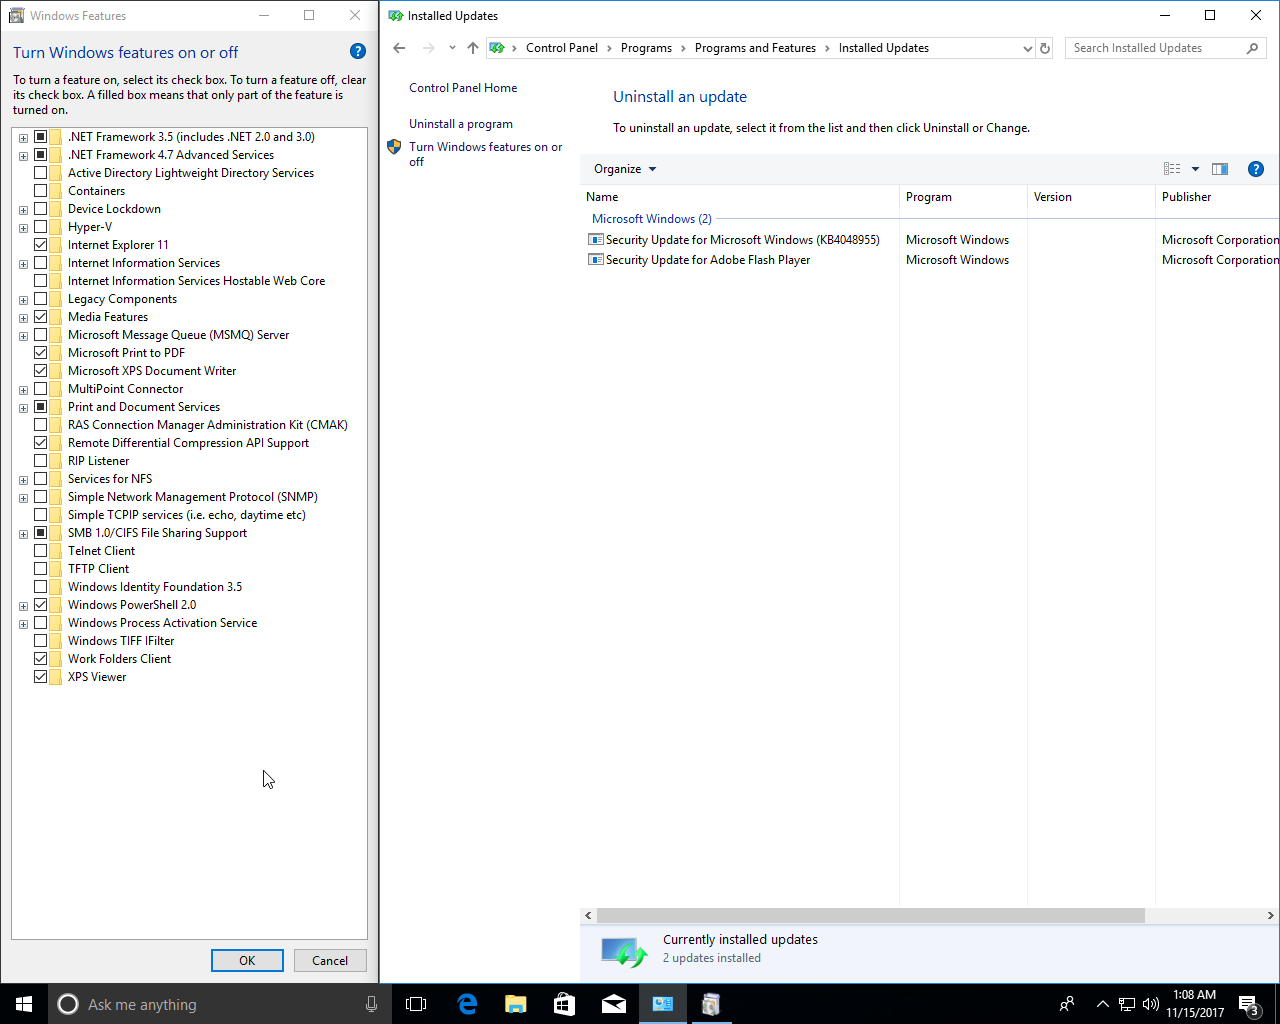Switch to Windows Features taskbar button
This screenshot has height=1024, width=1280.
pyautogui.click(x=711, y=1004)
